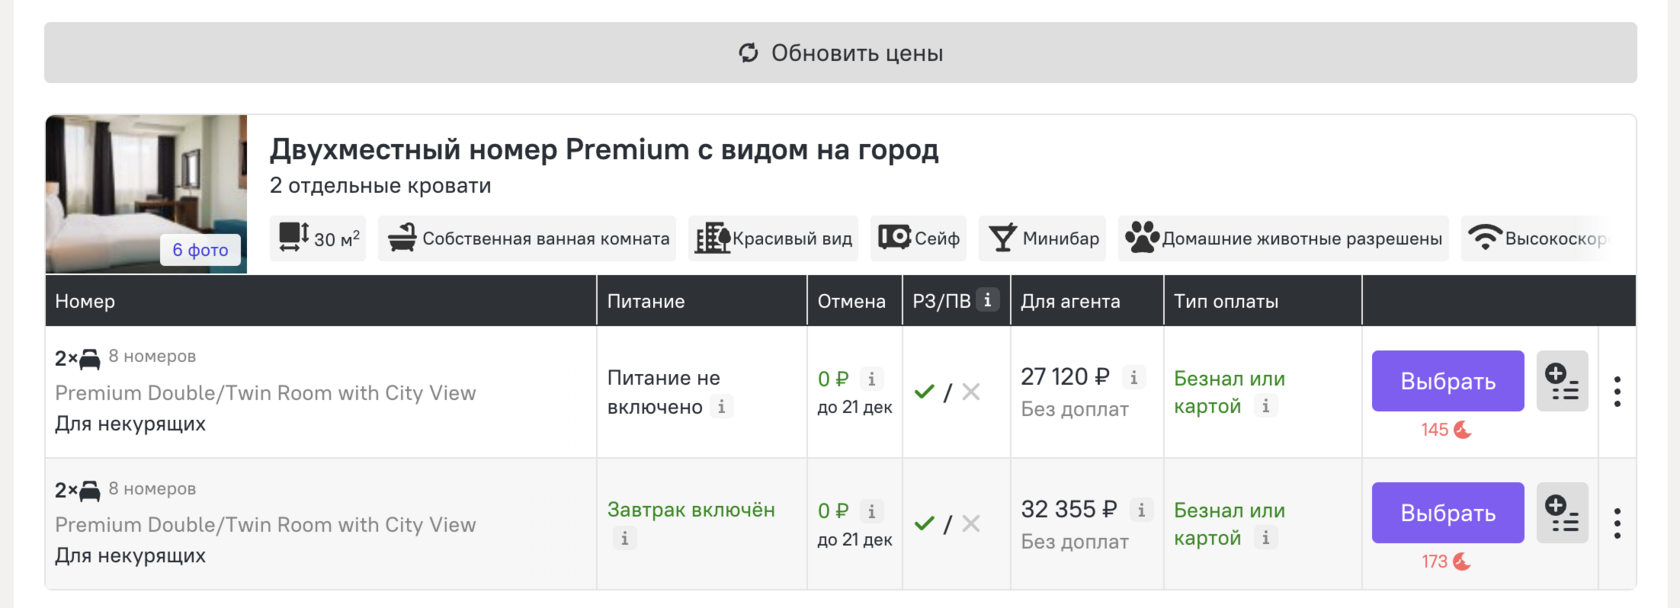Add the breakfast rate to the comparison list
This screenshot has width=1680, height=608.
tap(1562, 513)
